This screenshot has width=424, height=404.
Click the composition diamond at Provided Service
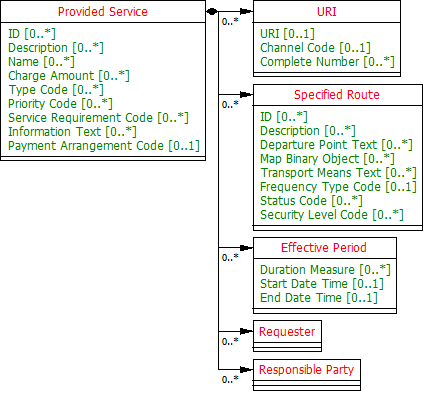point(212,12)
